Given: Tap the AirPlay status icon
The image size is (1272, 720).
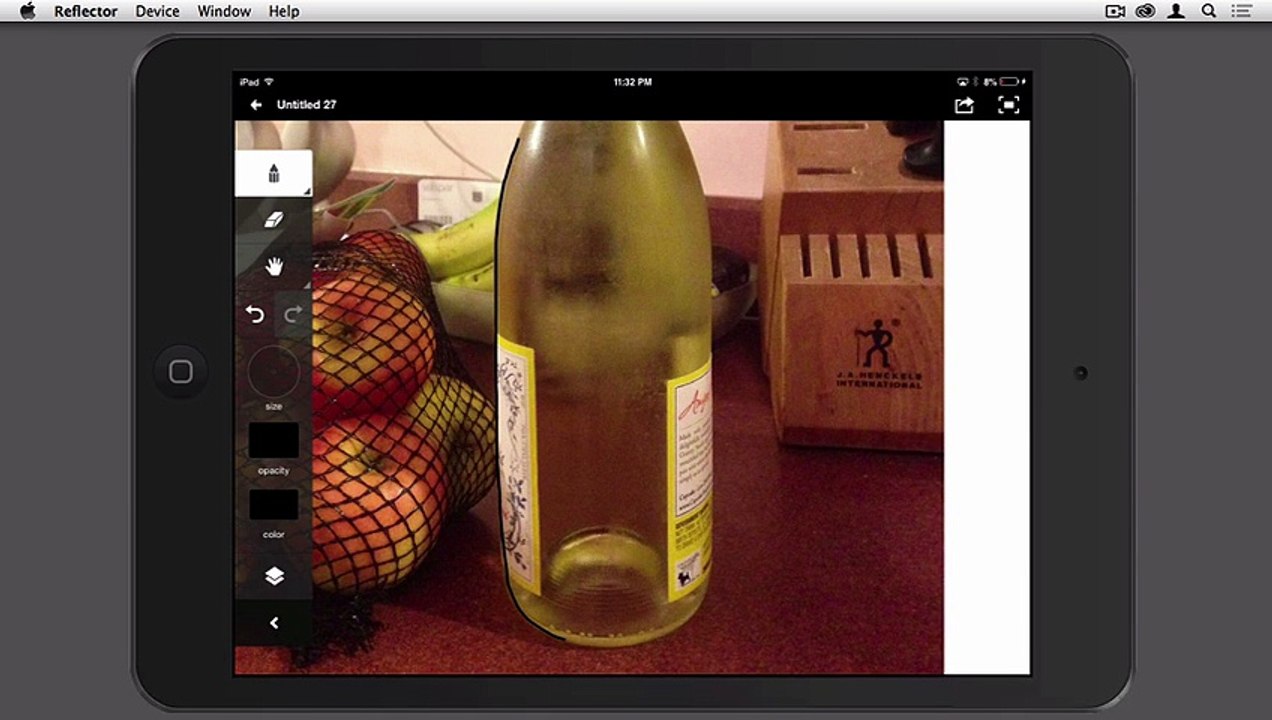Looking at the screenshot, I should (x=963, y=82).
